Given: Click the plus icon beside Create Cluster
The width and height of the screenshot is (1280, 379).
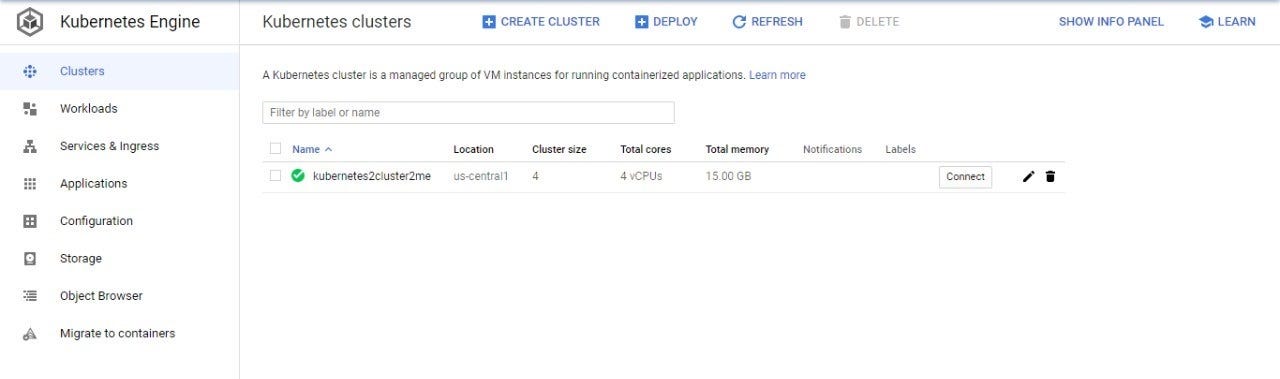Looking at the screenshot, I should coord(489,22).
